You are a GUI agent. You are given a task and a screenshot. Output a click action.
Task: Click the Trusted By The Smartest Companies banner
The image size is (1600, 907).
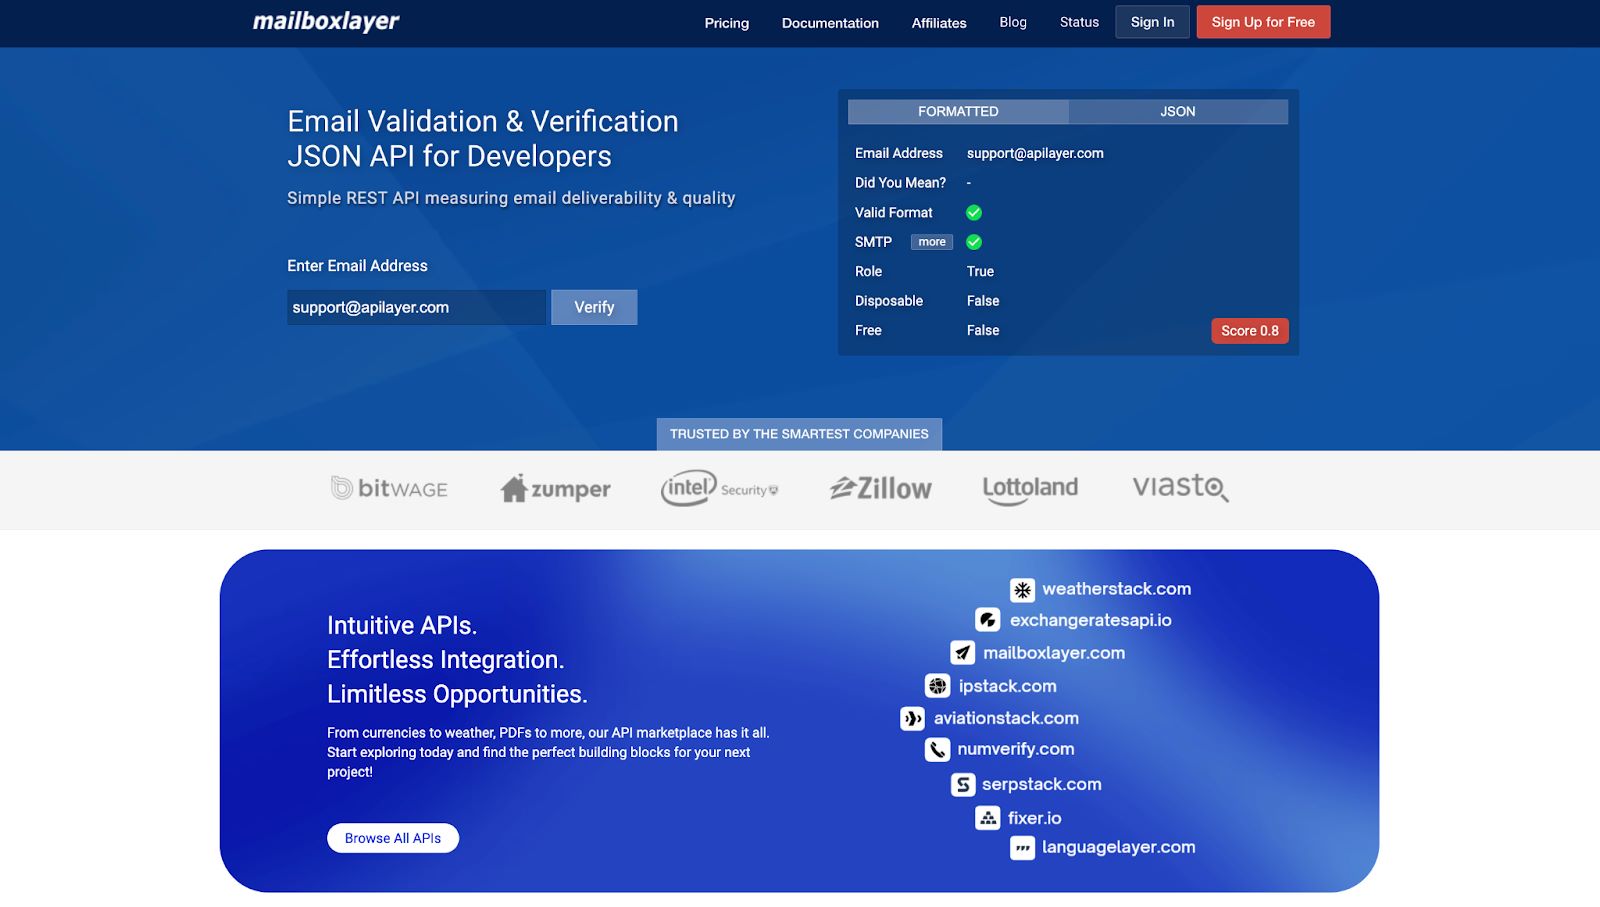799,434
